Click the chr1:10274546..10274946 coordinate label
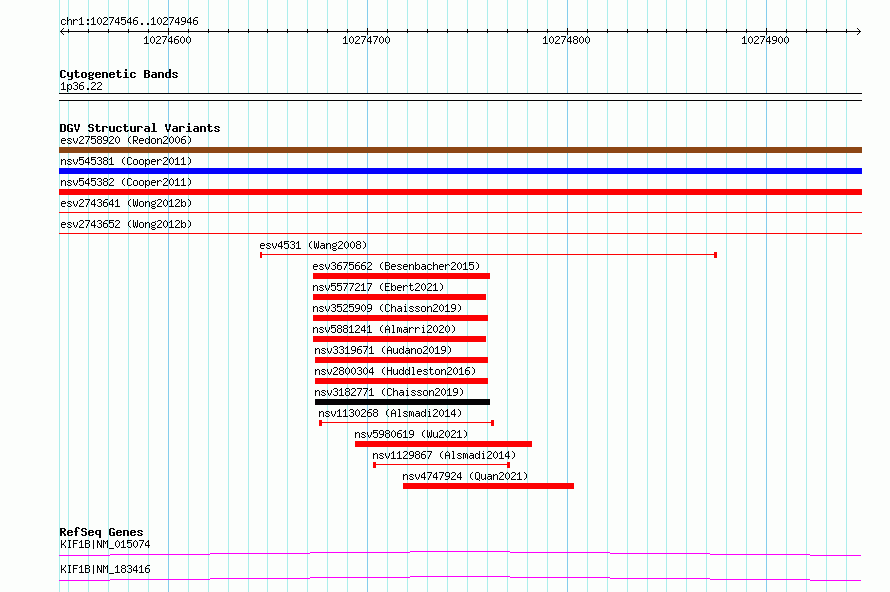The image size is (890, 592). click(x=129, y=21)
